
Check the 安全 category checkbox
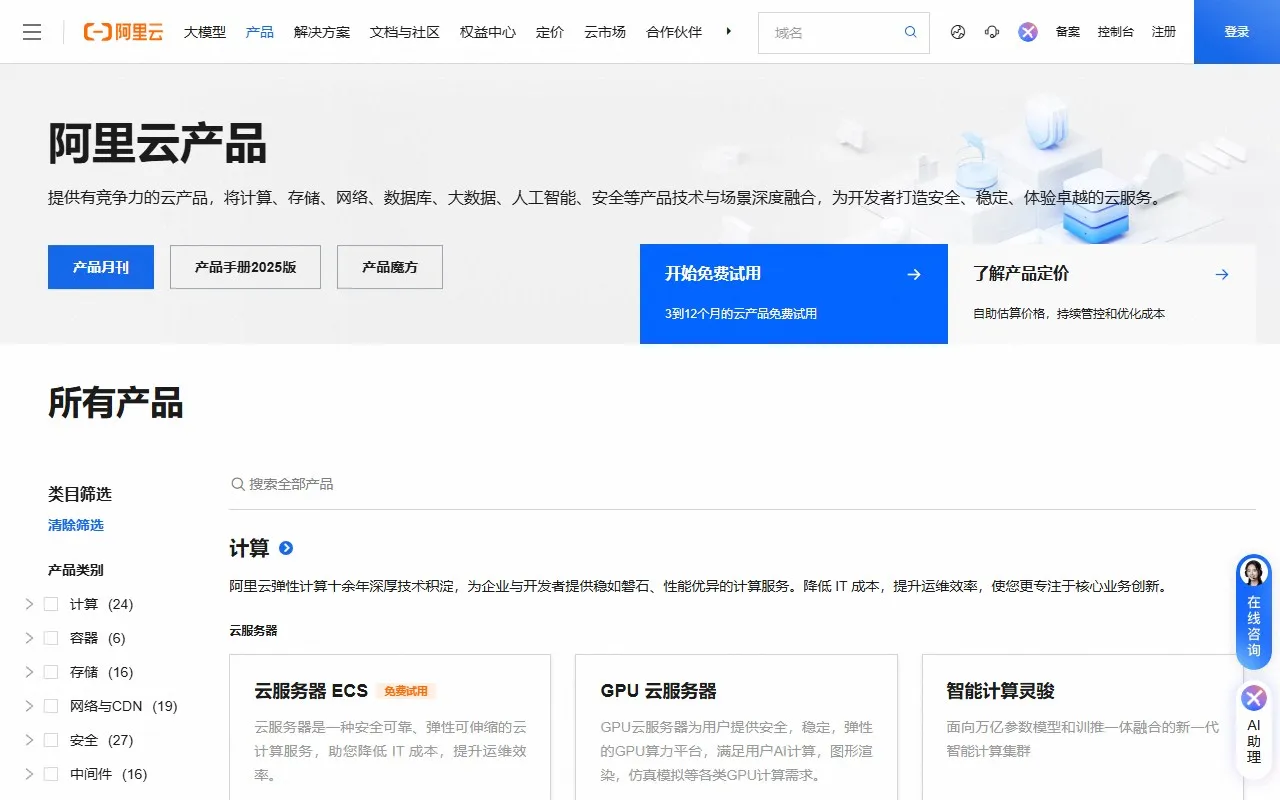tap(50, 740)
